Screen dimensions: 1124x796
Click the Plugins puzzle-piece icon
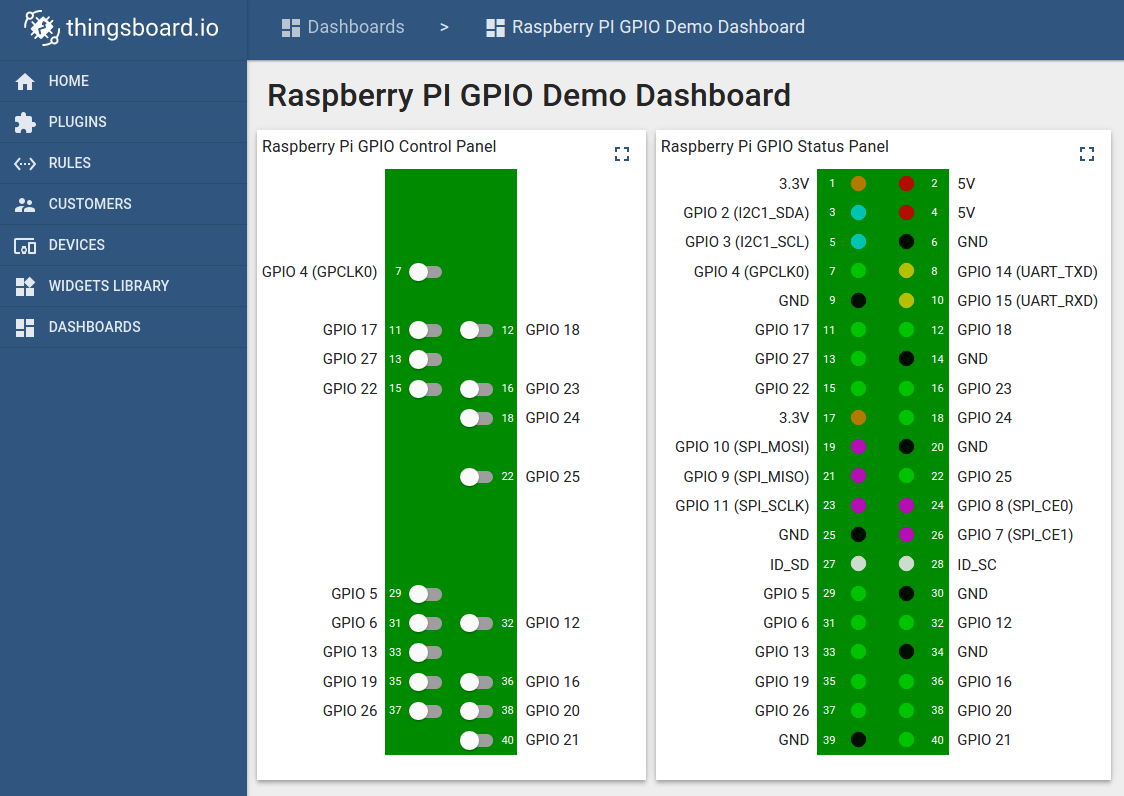[x=25, y=122]
